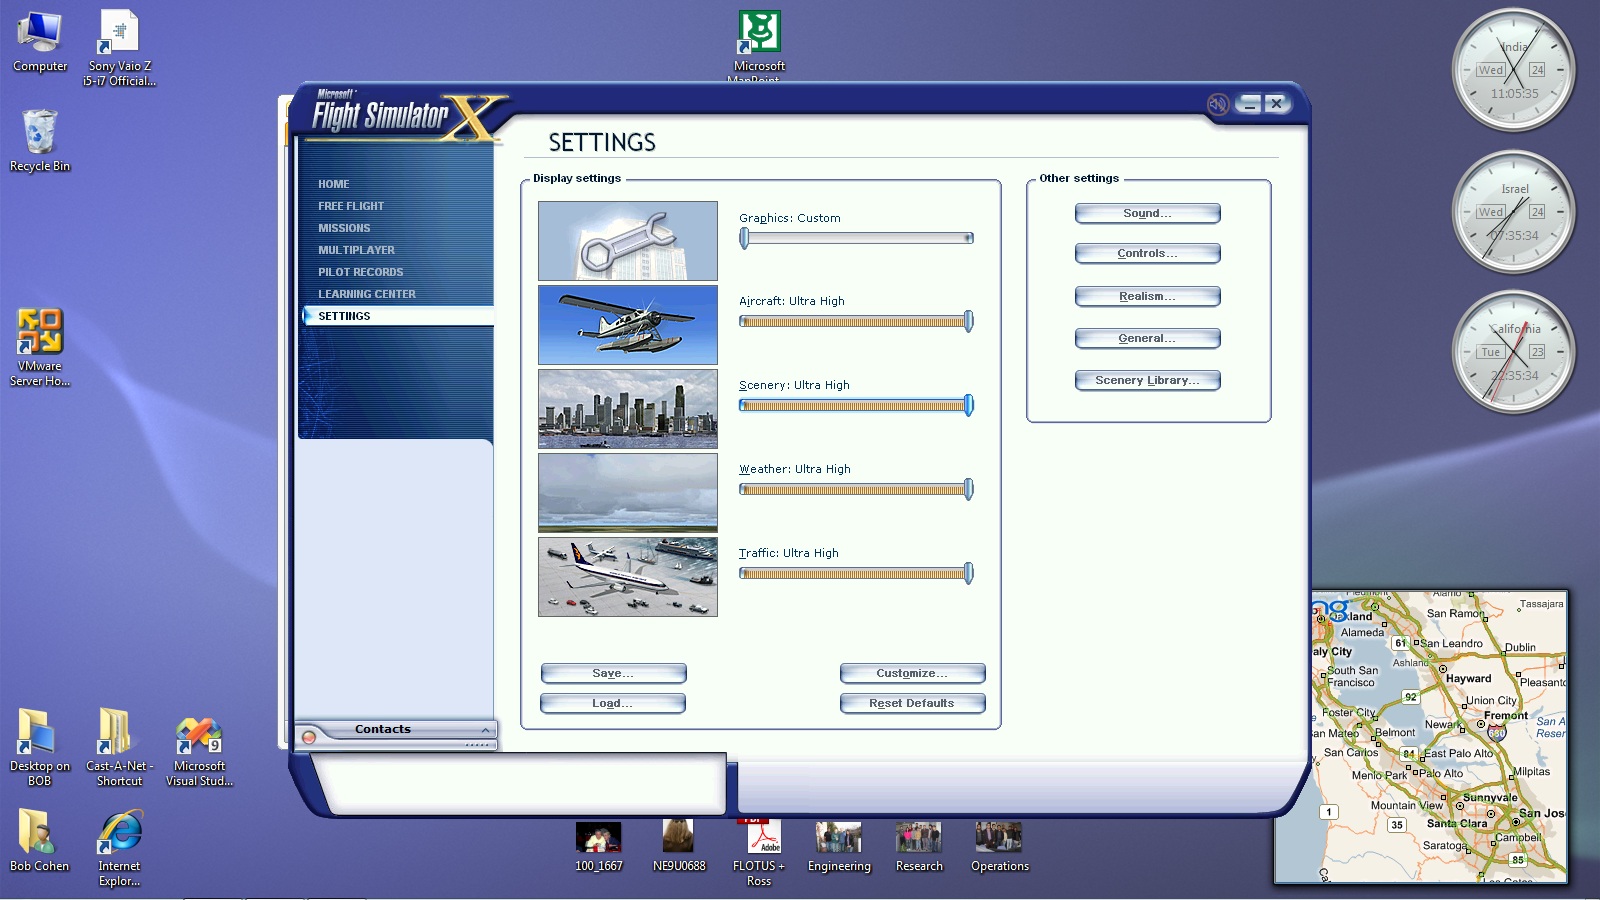Viewport: 1600px width, 900px height.
Task: Click the Aircraft seaplane thumbnail
Action: click(x=628, y=325)
